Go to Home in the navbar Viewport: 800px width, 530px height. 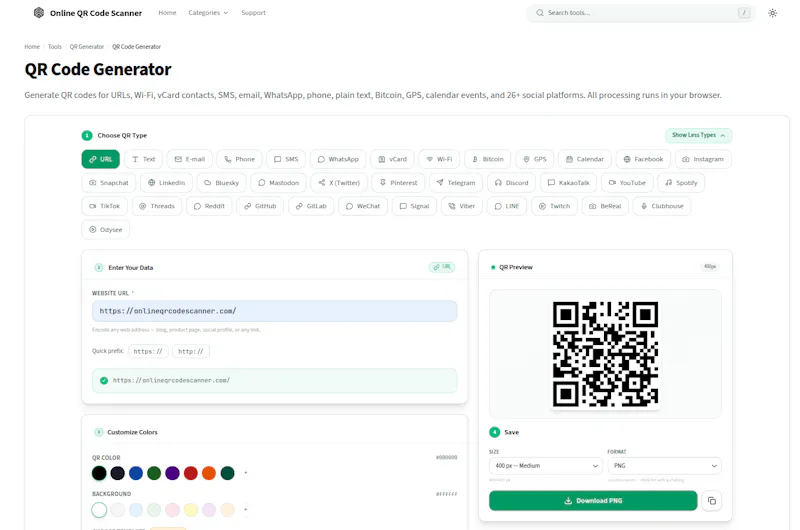tap(167, 13)
